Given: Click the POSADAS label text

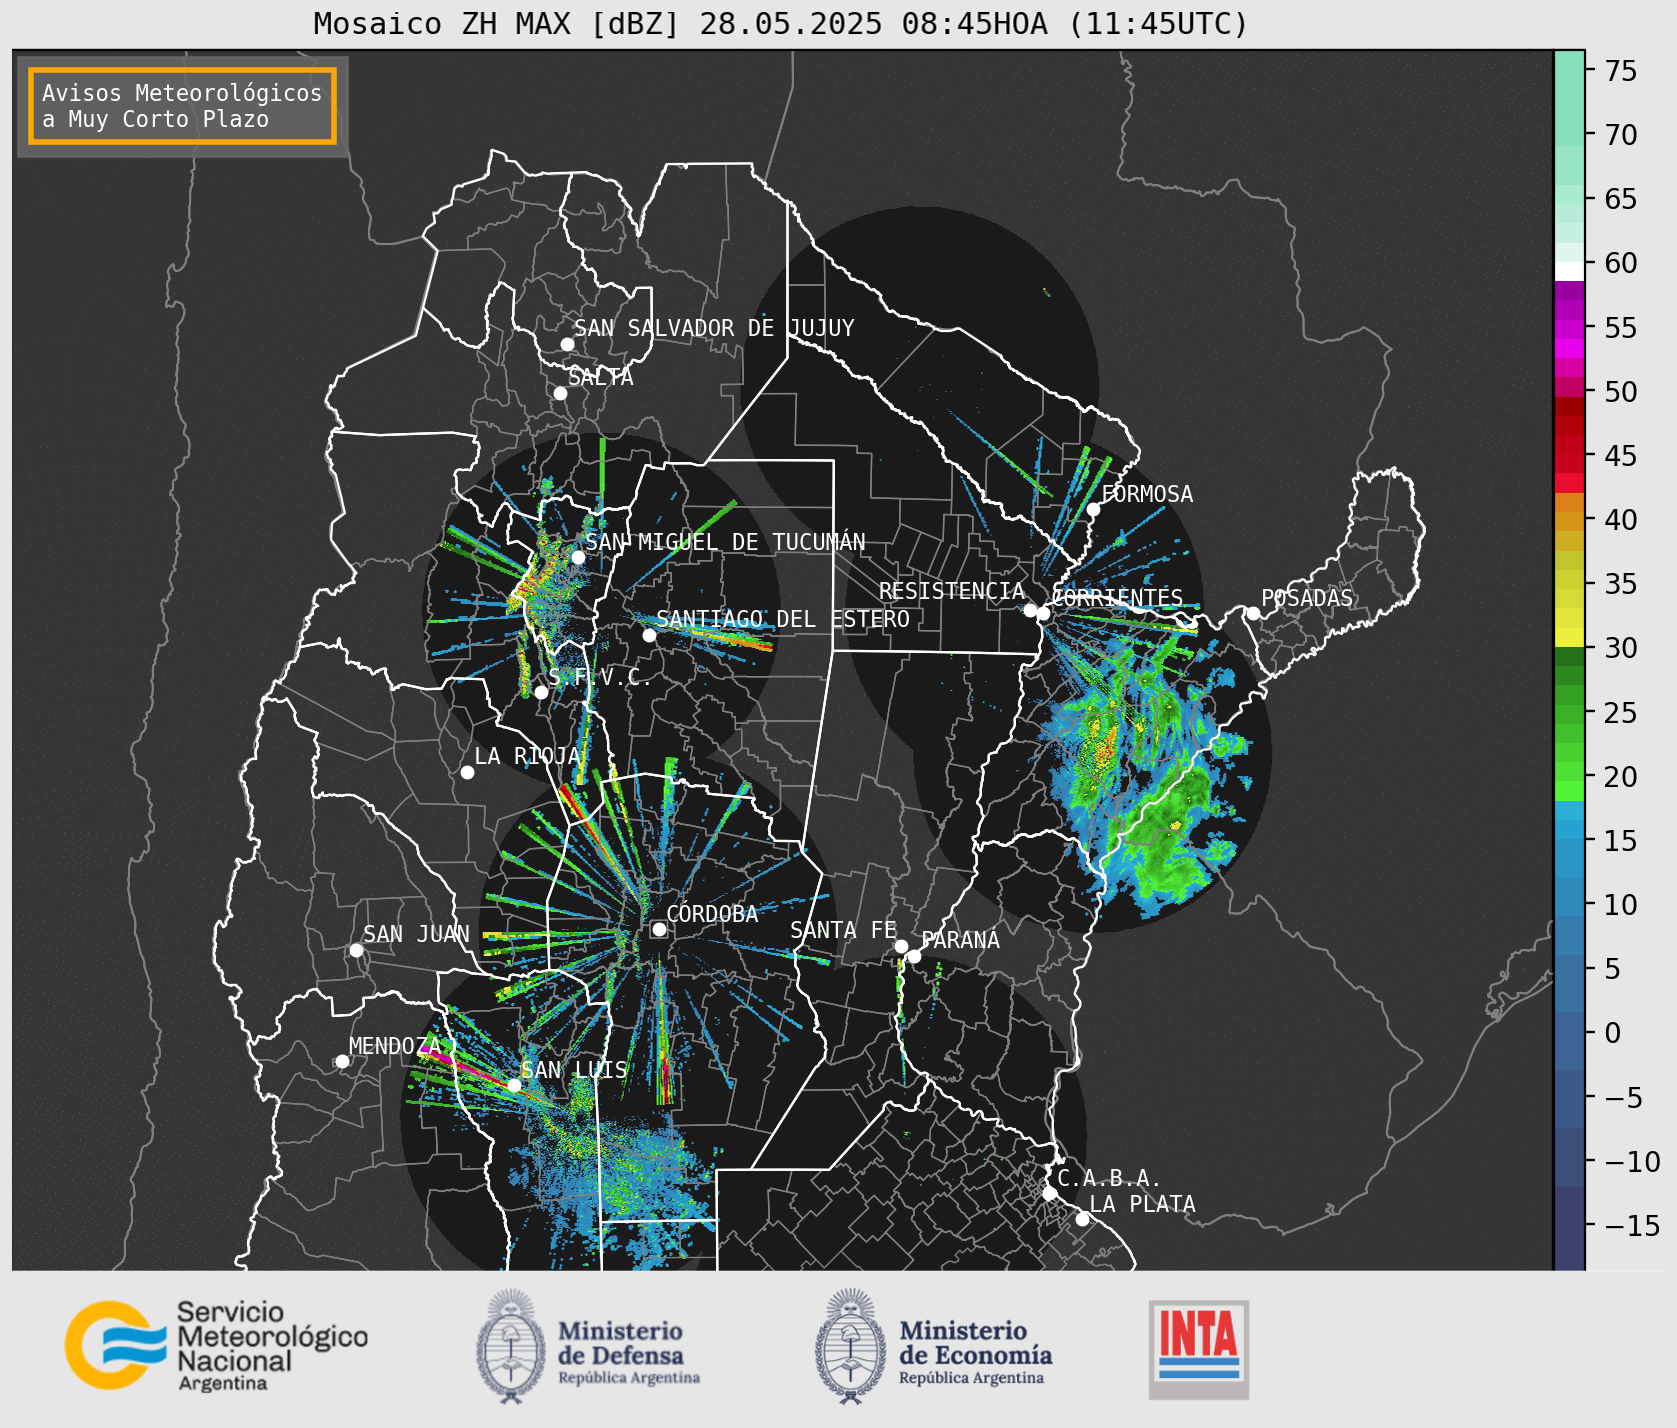Looking at the screenshot, I should (1306, 598).
